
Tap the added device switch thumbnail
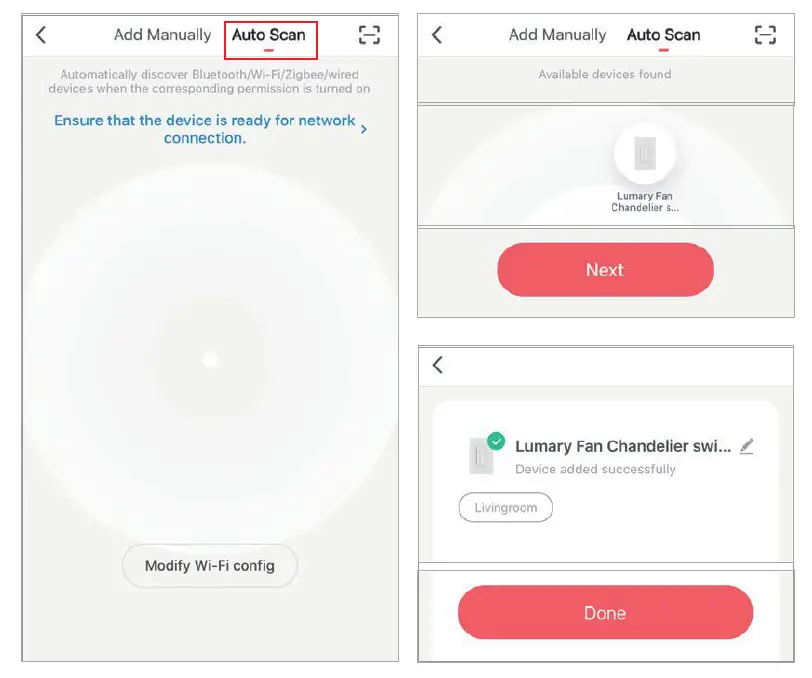pyautogui.click(x=481, y=456)
